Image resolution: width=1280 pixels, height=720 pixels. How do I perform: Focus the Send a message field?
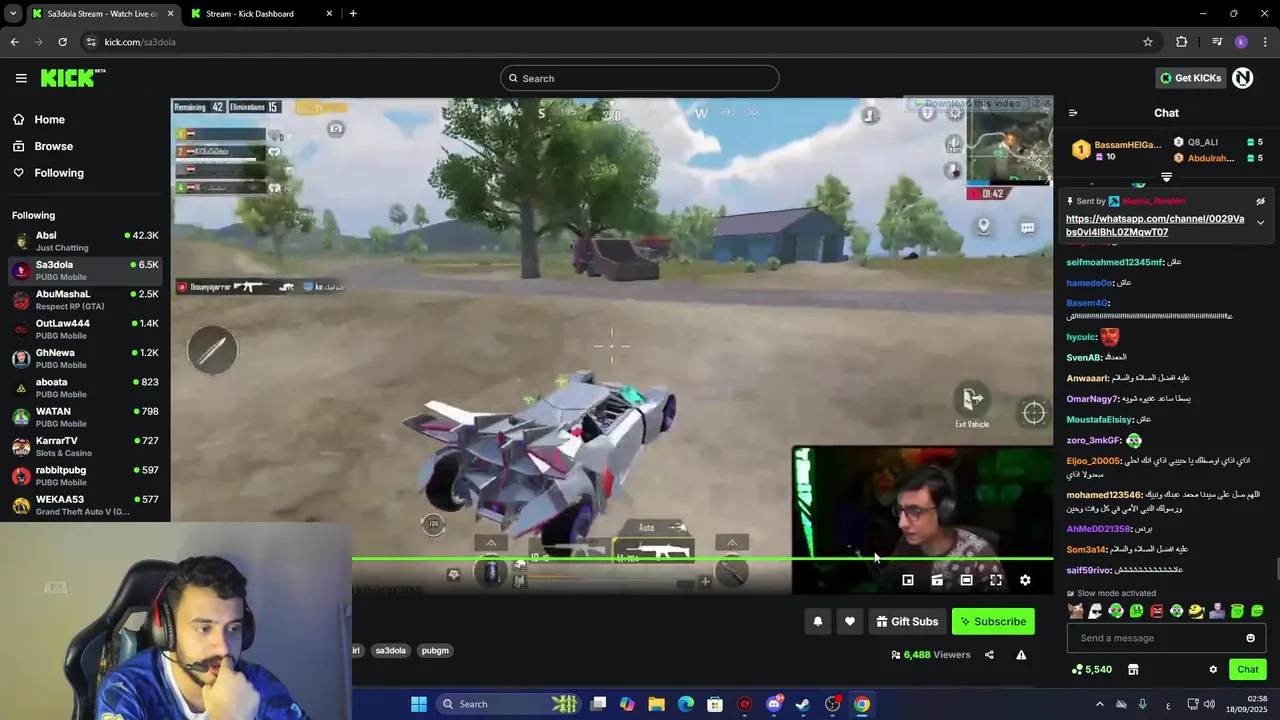[x=1166, y=638]
